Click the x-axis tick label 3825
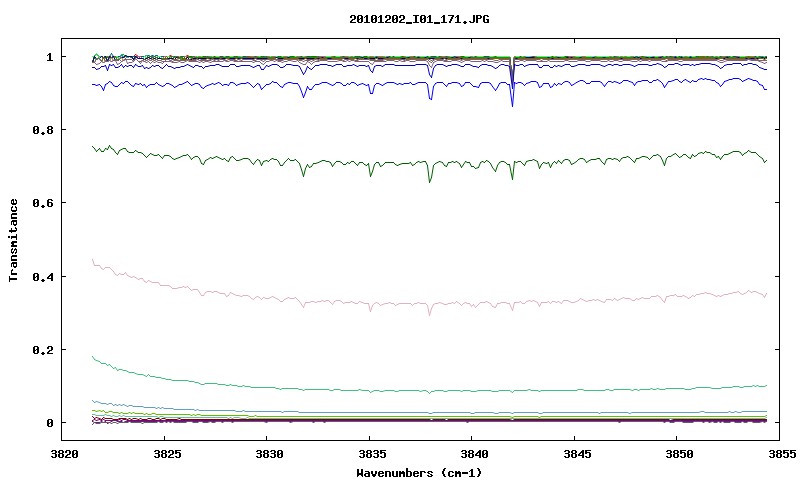The image size is (800, 480). [167, 454]
